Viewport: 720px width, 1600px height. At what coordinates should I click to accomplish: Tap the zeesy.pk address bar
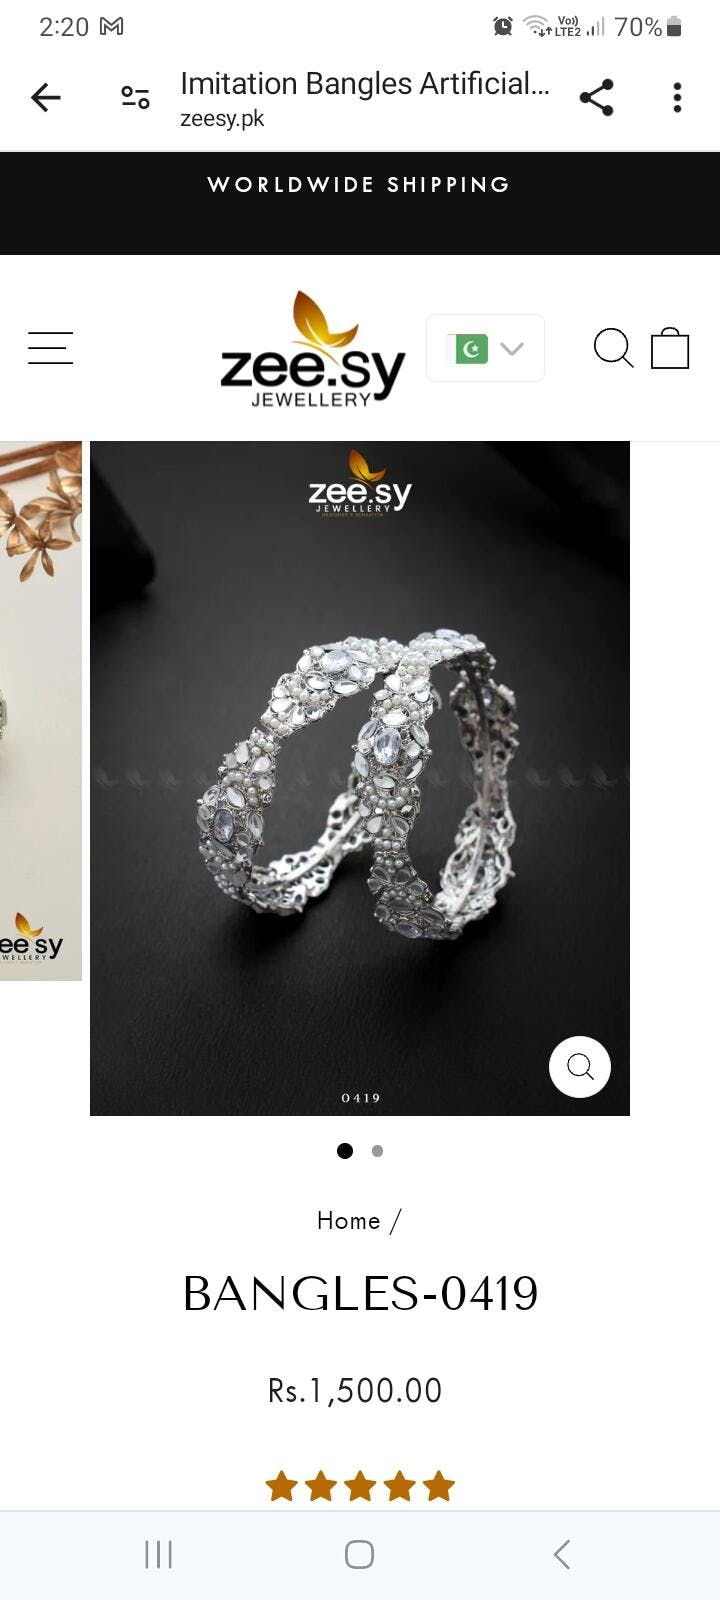click(365, 98)
